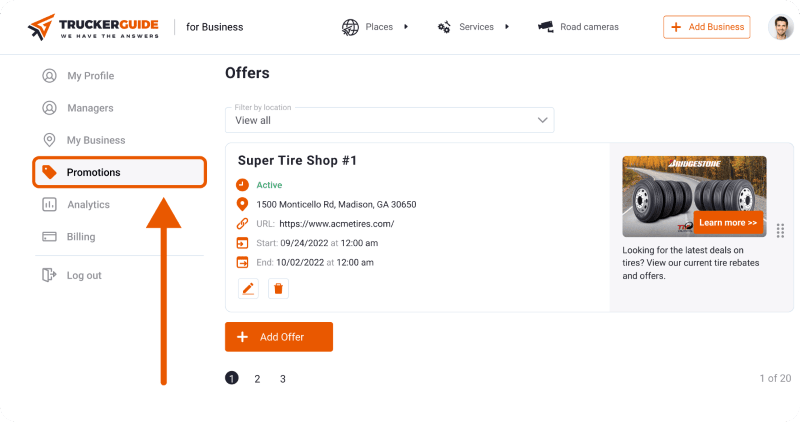This screenshot has width=800, height=422.
Task: Click the drag handle dots on offer card
Action: (780, 231)
